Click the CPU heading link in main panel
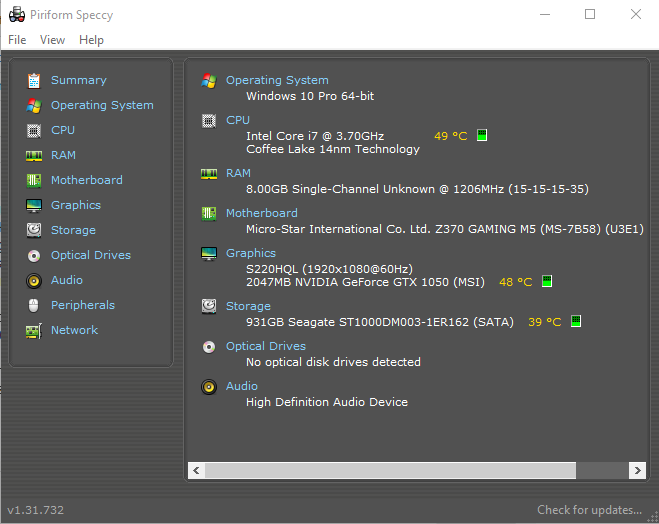The image size is (659, 524). [x=238, y=120]
